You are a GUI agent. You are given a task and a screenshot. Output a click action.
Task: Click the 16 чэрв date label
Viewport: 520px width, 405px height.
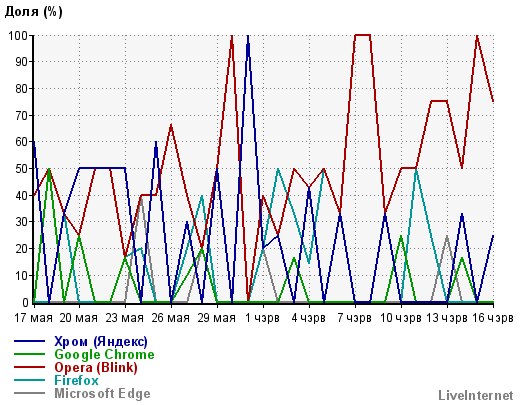(493, 318)
